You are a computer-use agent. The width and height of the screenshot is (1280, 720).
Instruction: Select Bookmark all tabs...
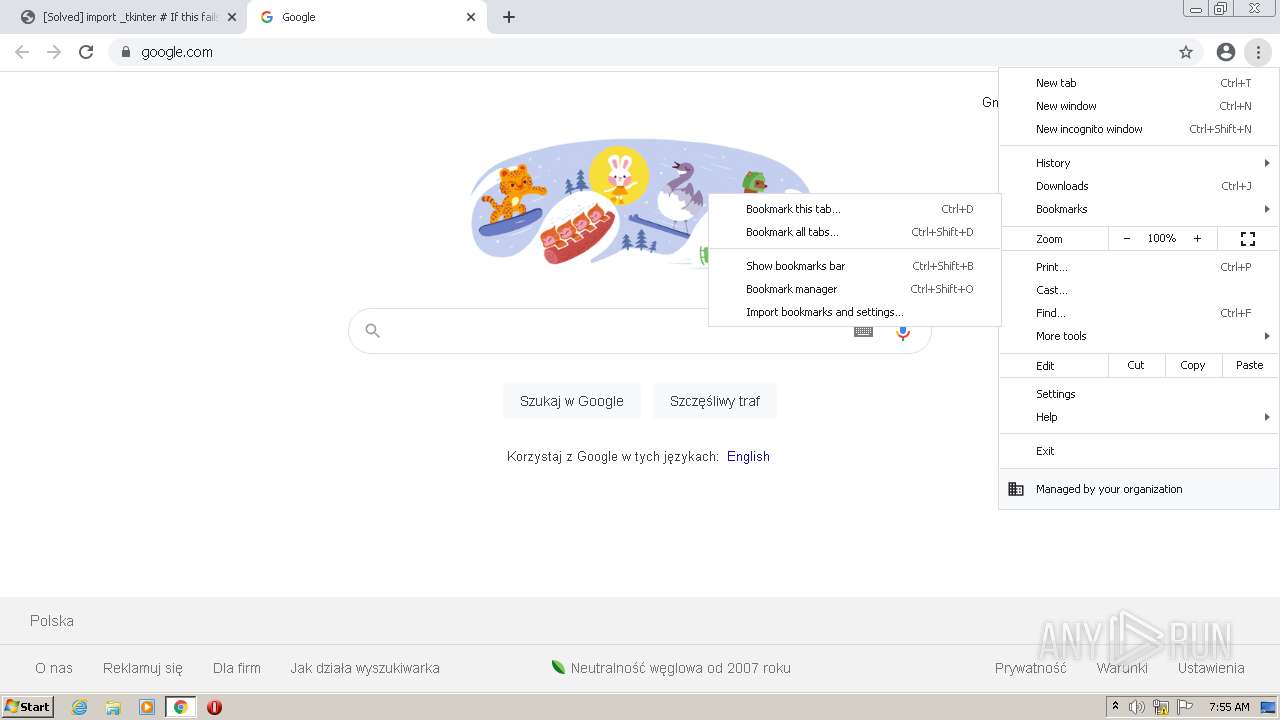pos(854,232)
